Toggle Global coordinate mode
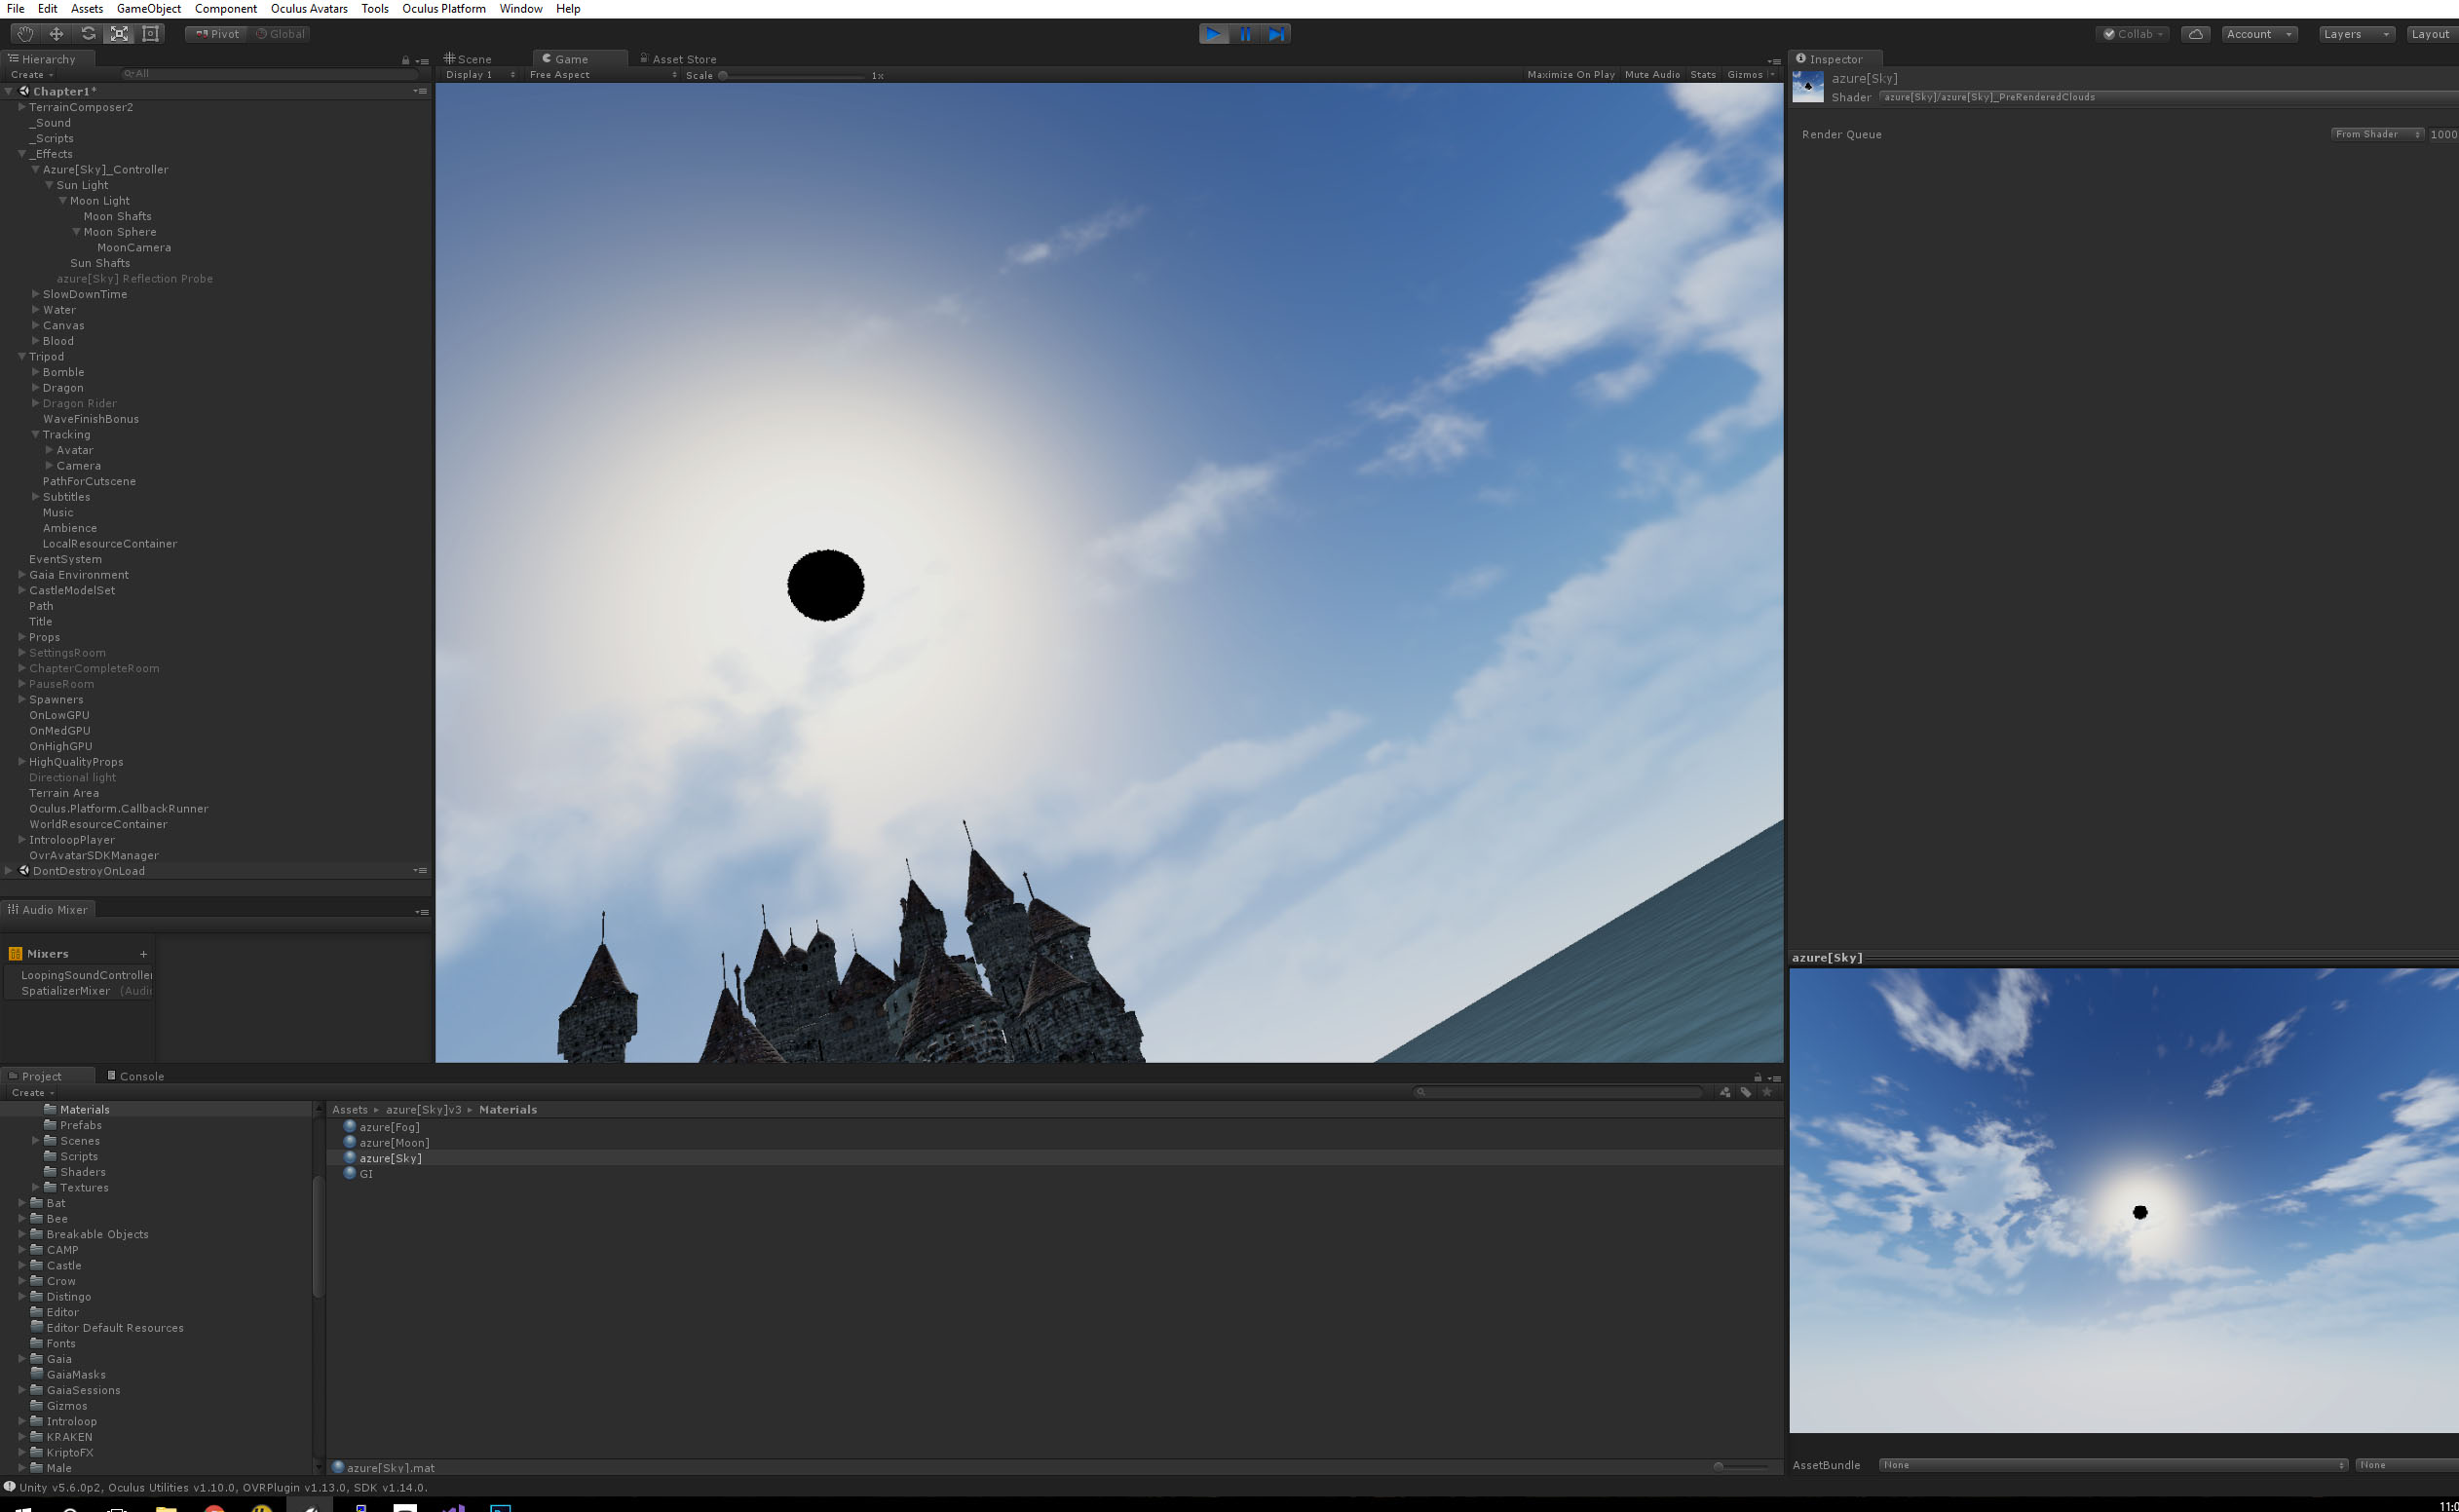The width and height of the screenshot is (2459, 1512). coord(280,33)
